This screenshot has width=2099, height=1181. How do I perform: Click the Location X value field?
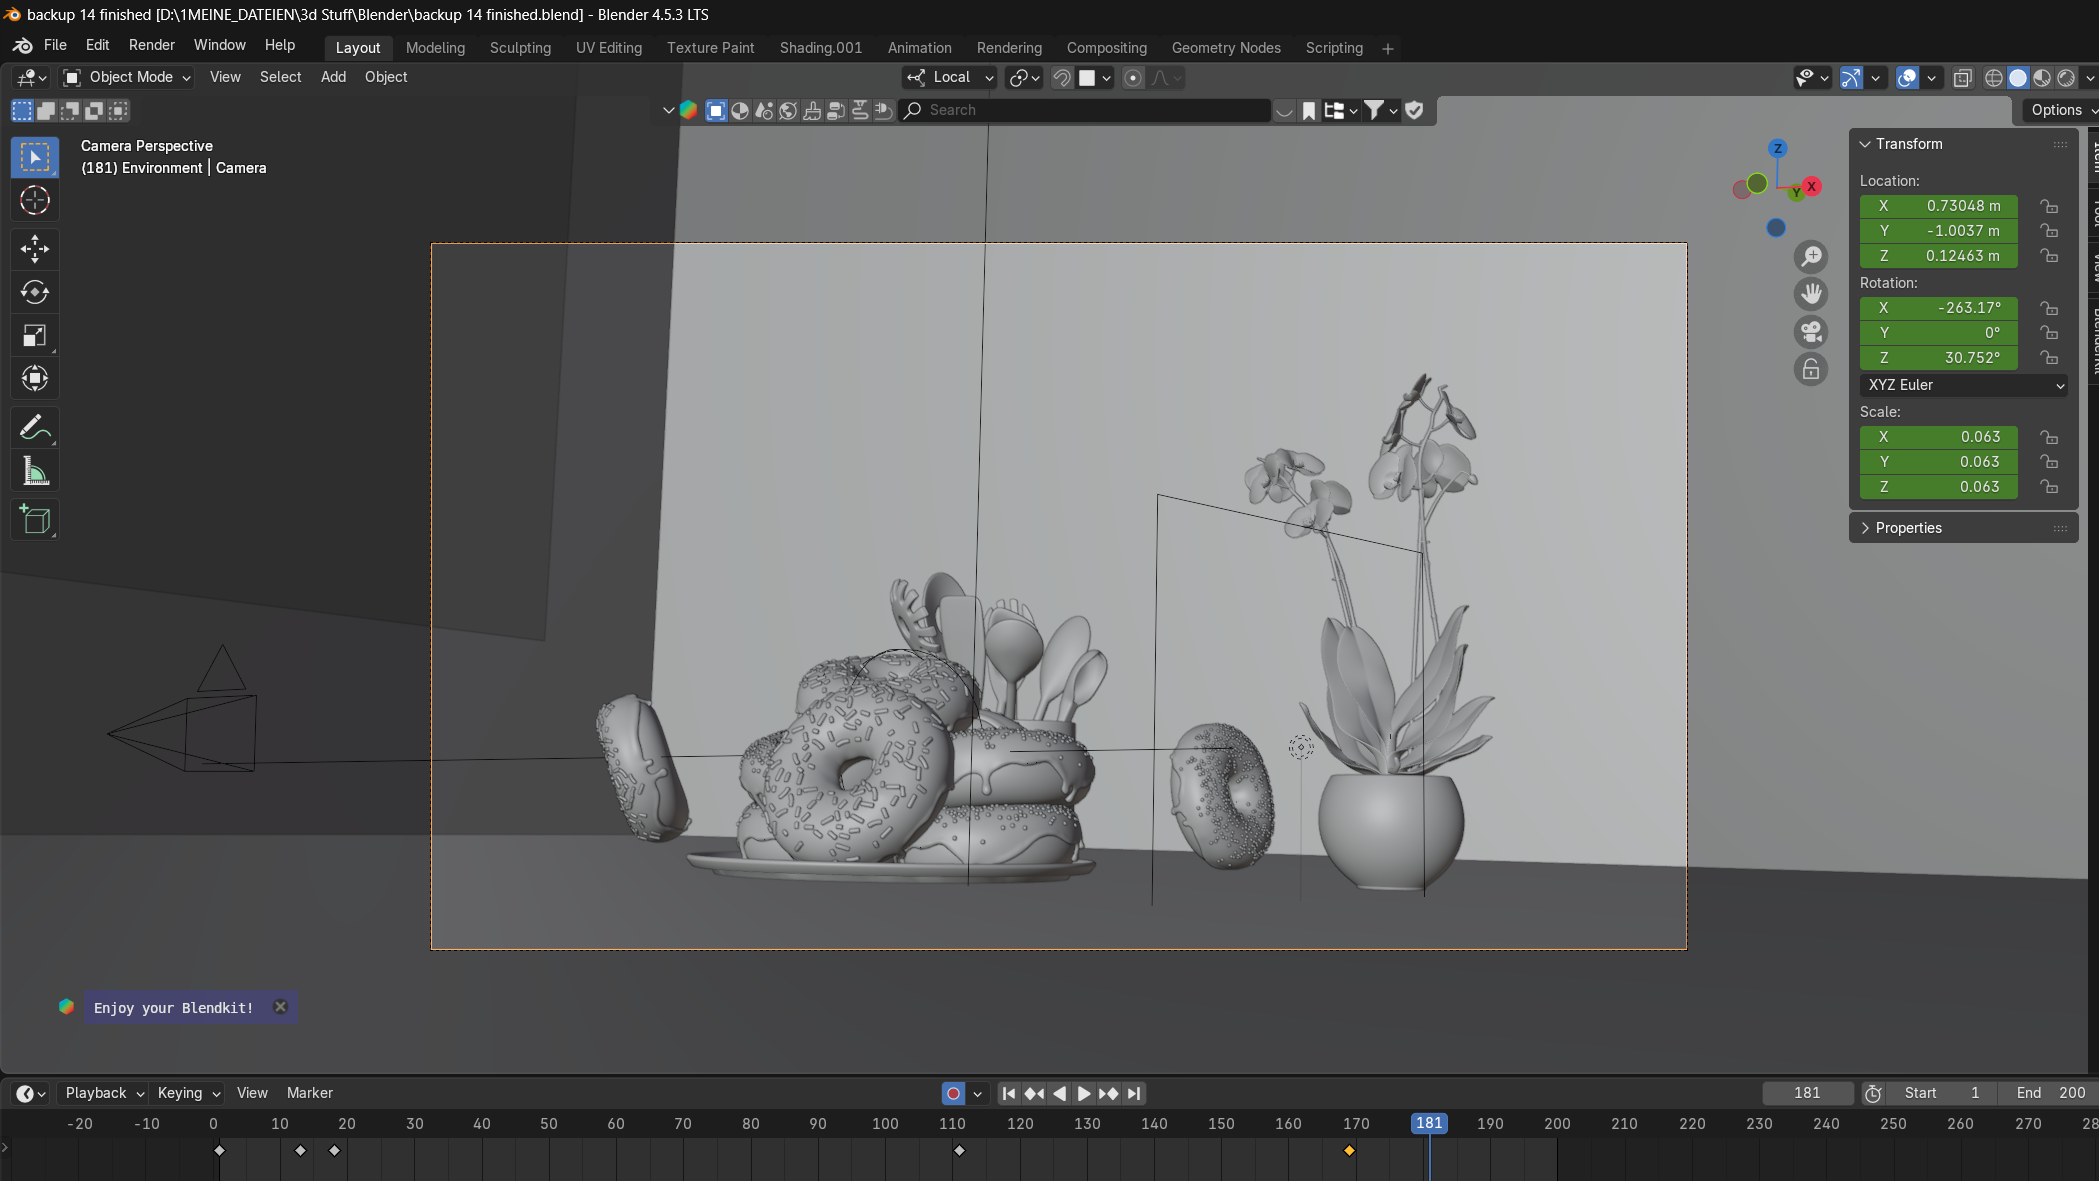click(x=1938, y=206)
